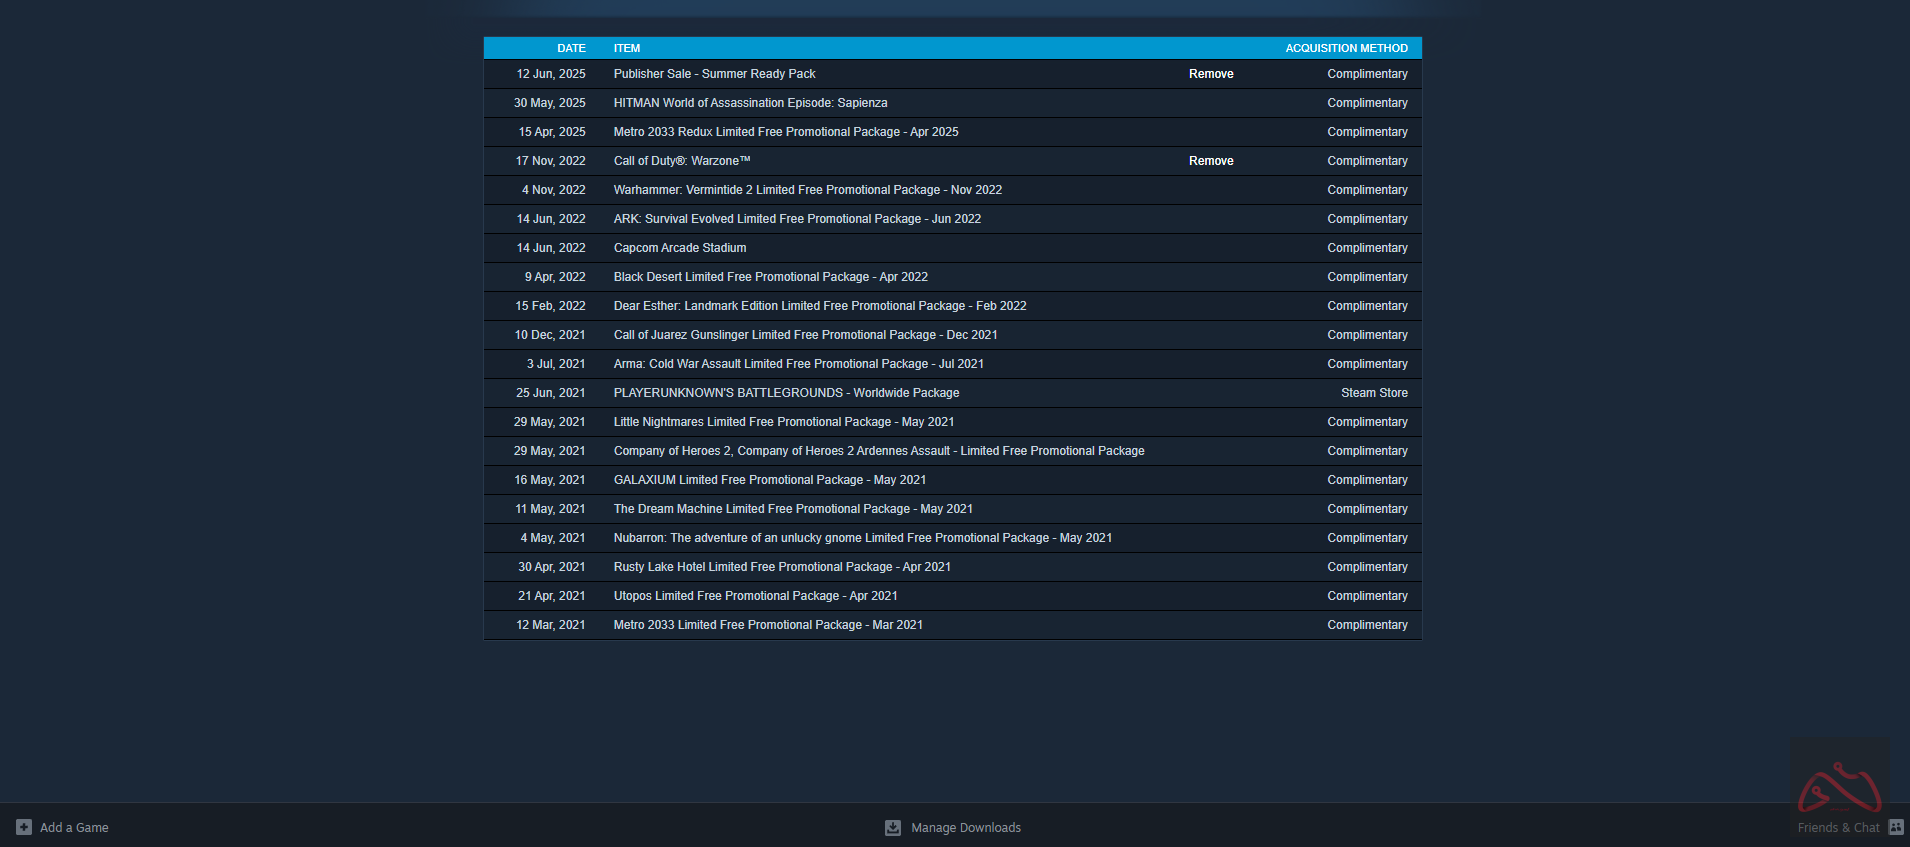
Task: Select the Warhammer: Vermintide 2 promotional package row
Action: (x=808, y=190)
